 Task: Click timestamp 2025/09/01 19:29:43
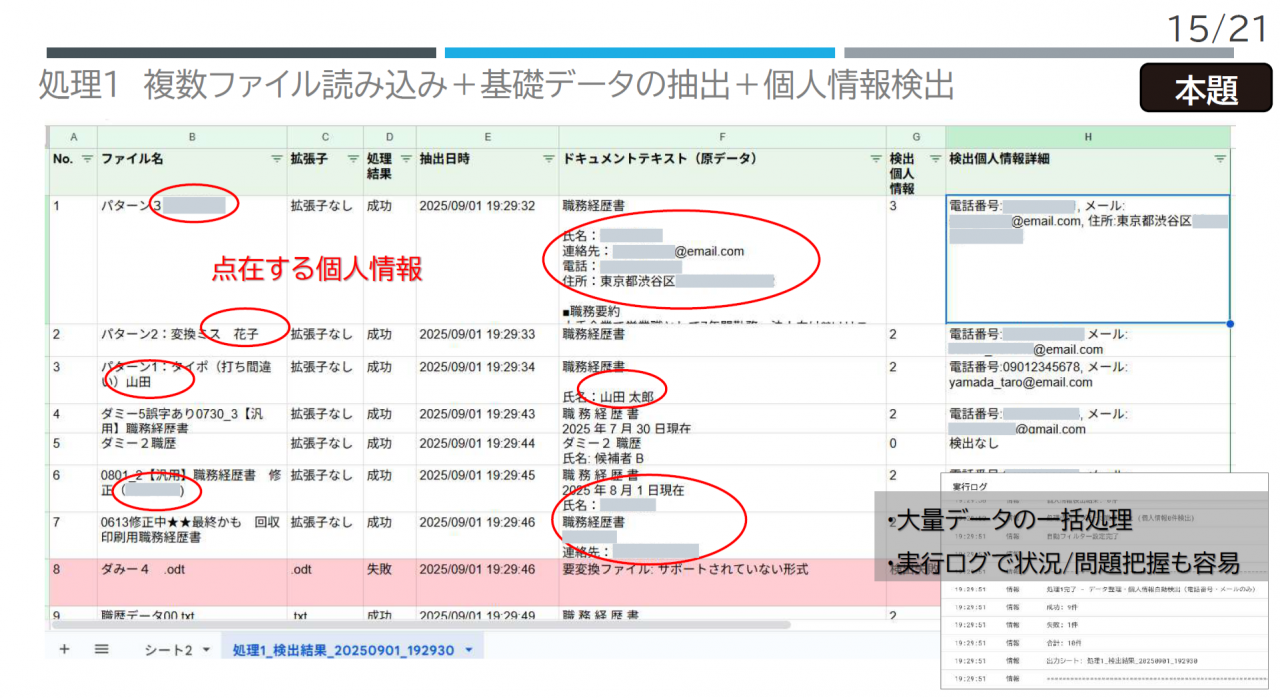(477, 414)
